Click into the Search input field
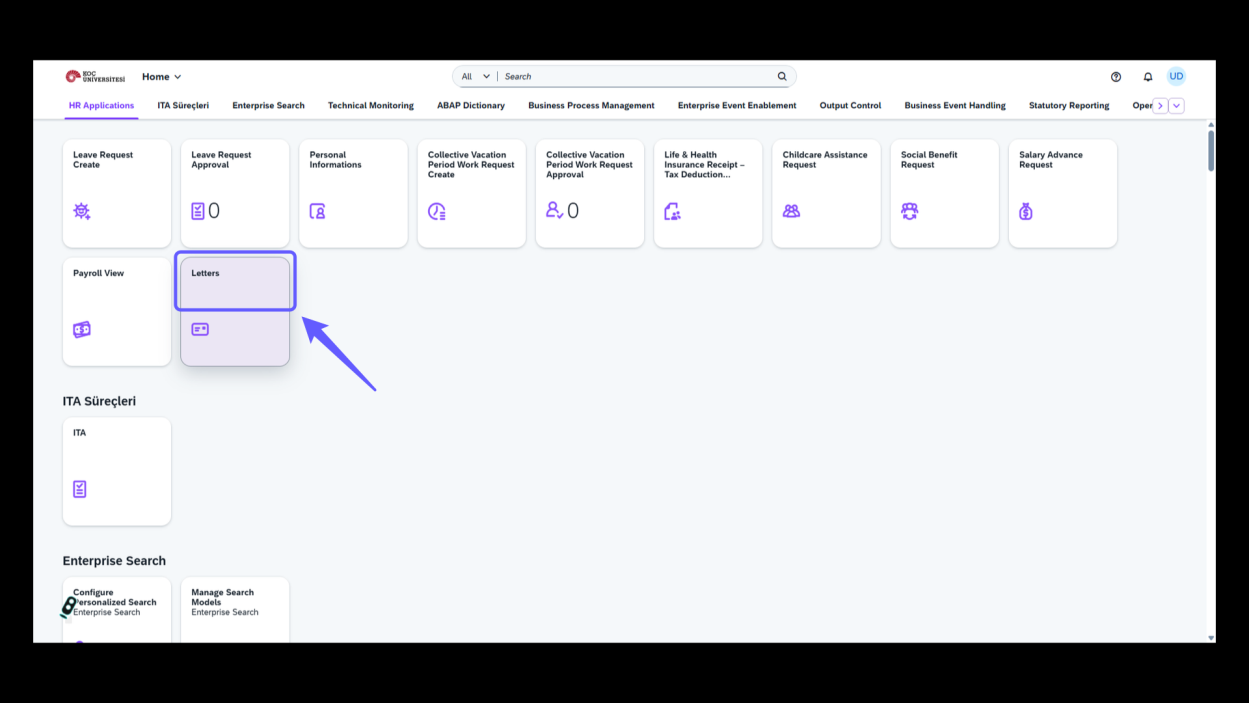Viewport: 1249px width, 703px height. click(637, 76)
